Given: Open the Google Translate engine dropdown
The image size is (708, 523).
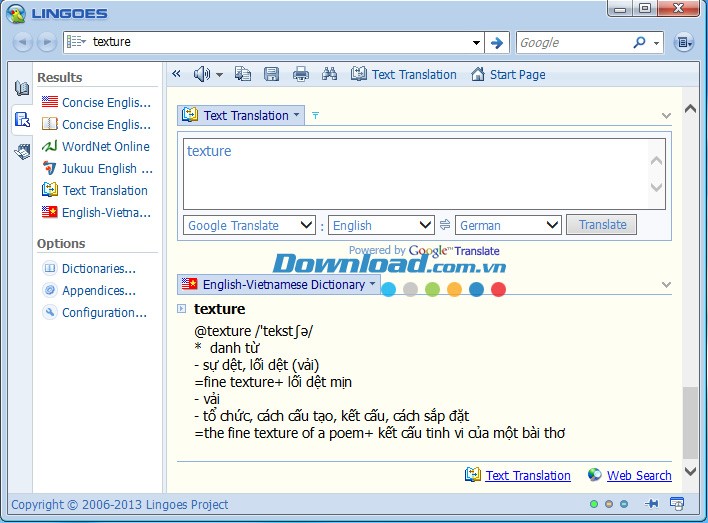Looking at the screenshot, I should point(250,225).
